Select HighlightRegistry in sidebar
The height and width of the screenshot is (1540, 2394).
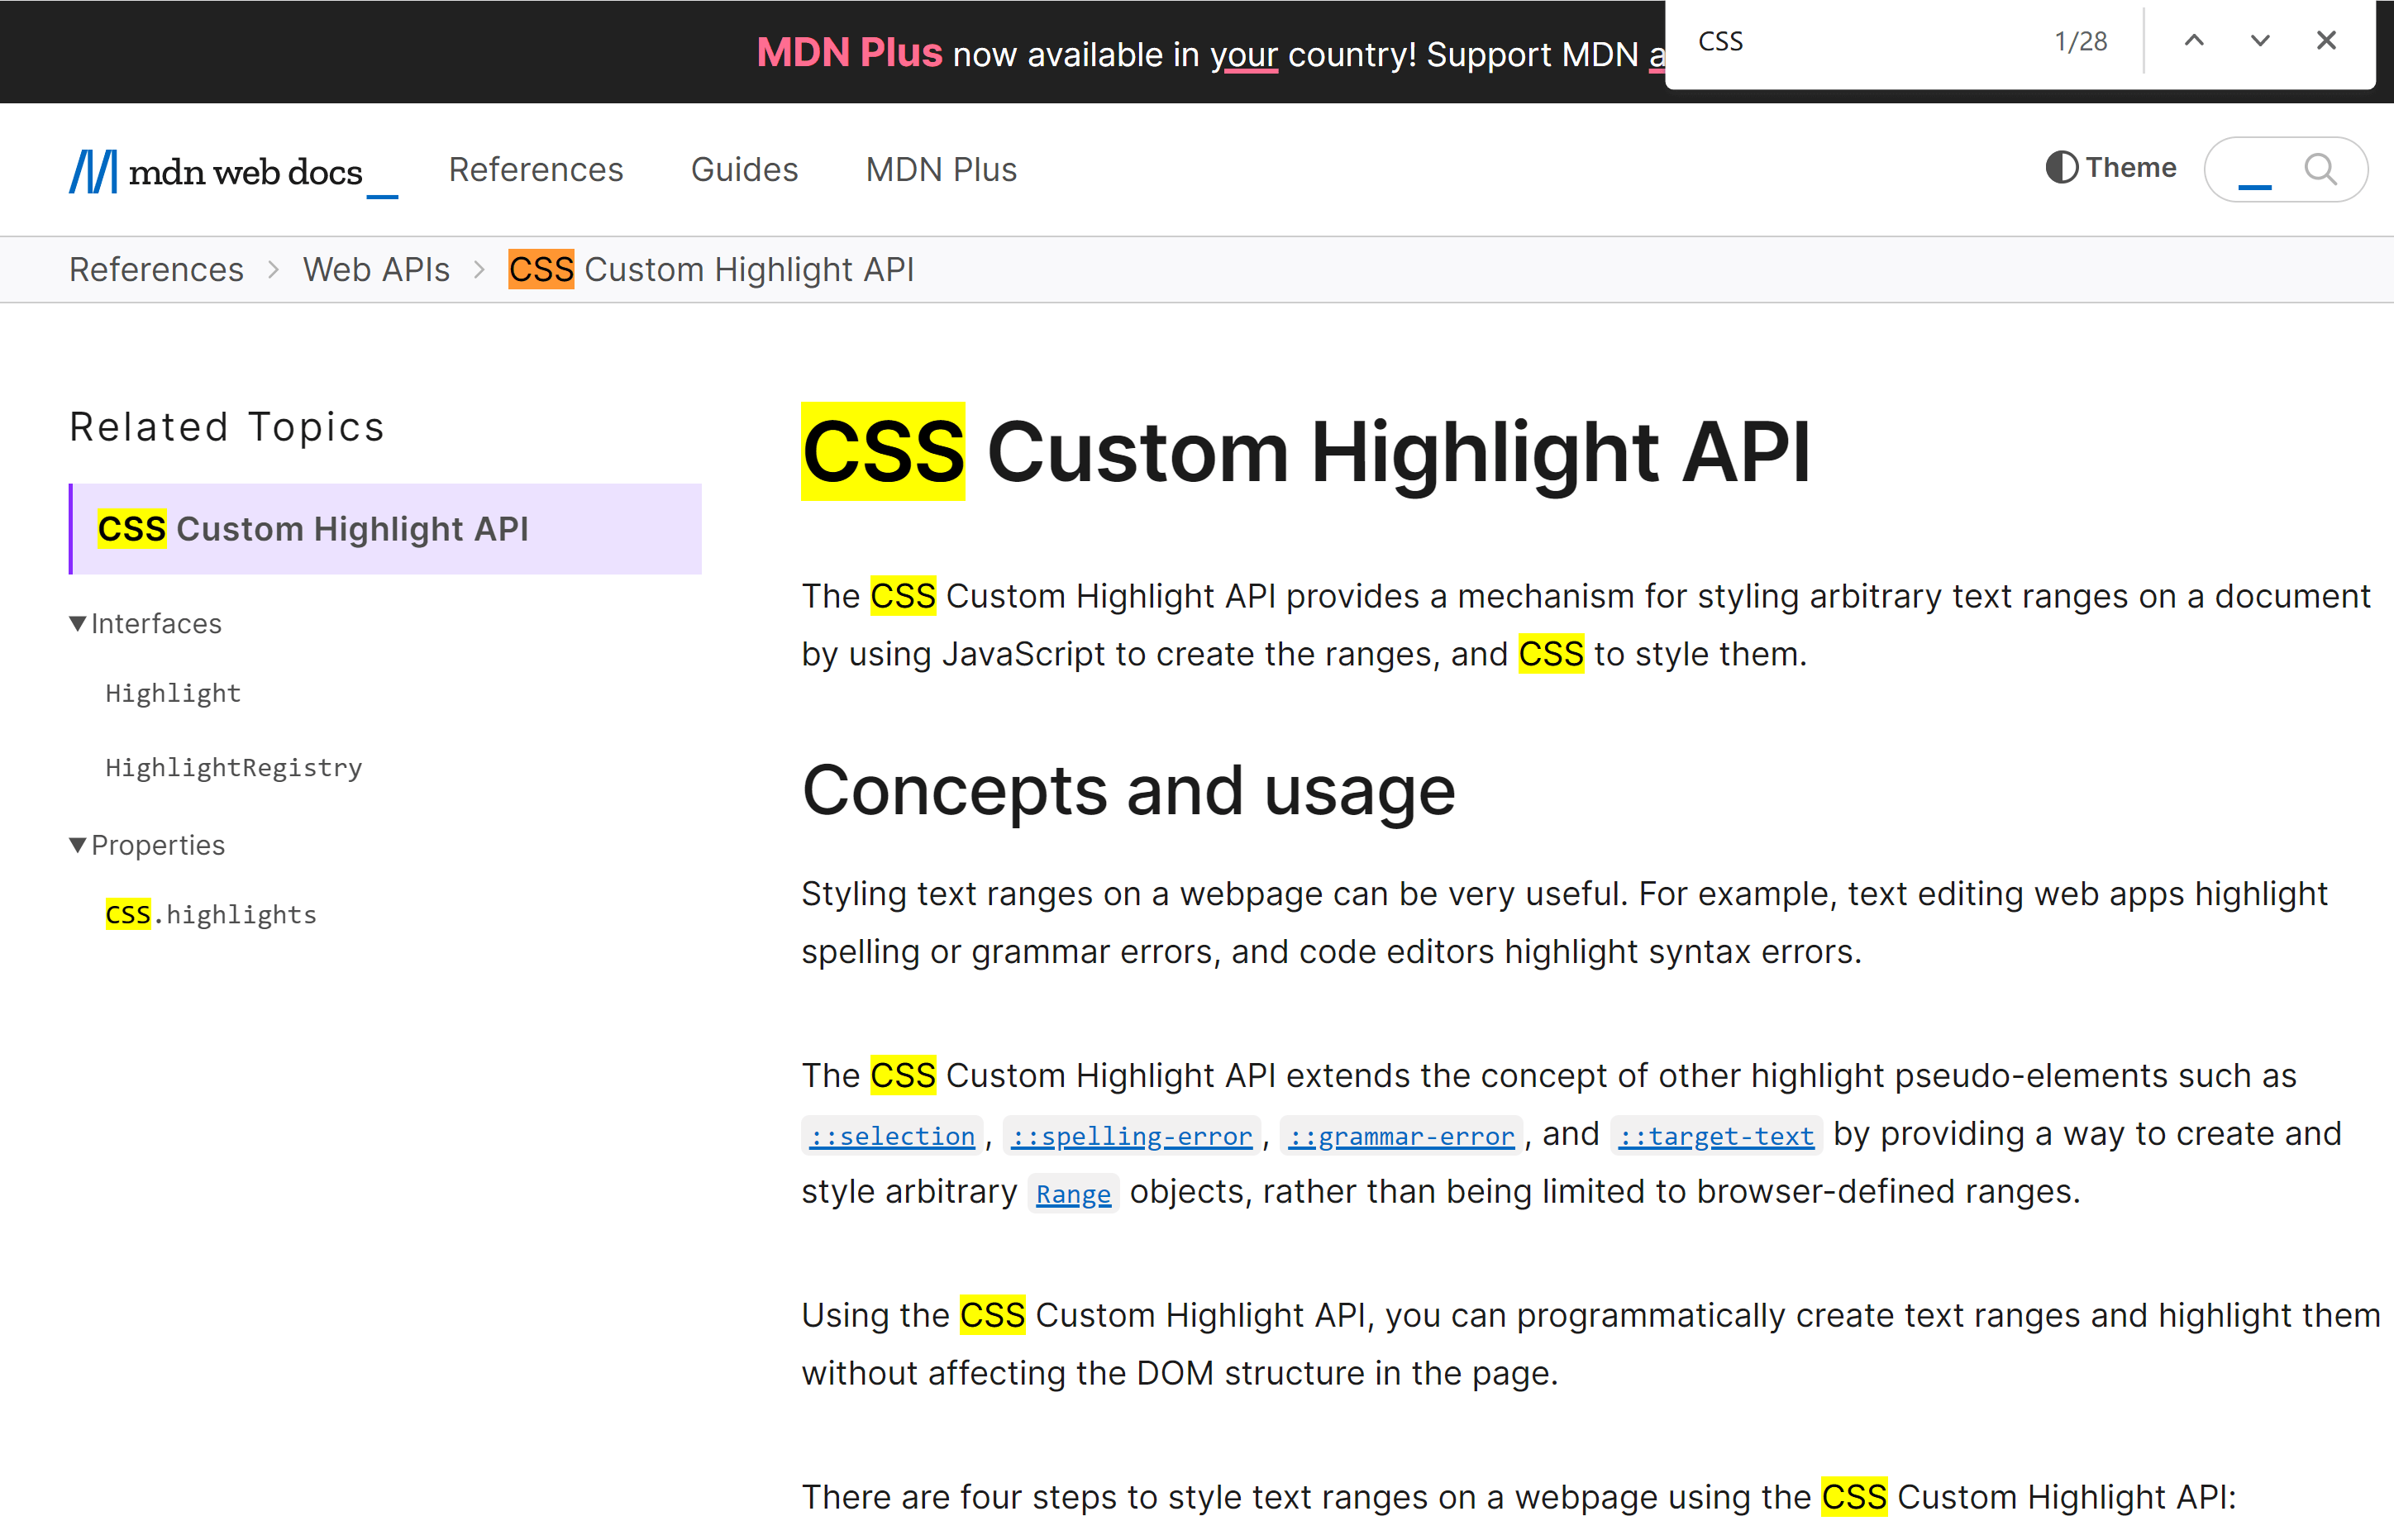(x=233, y=767)
